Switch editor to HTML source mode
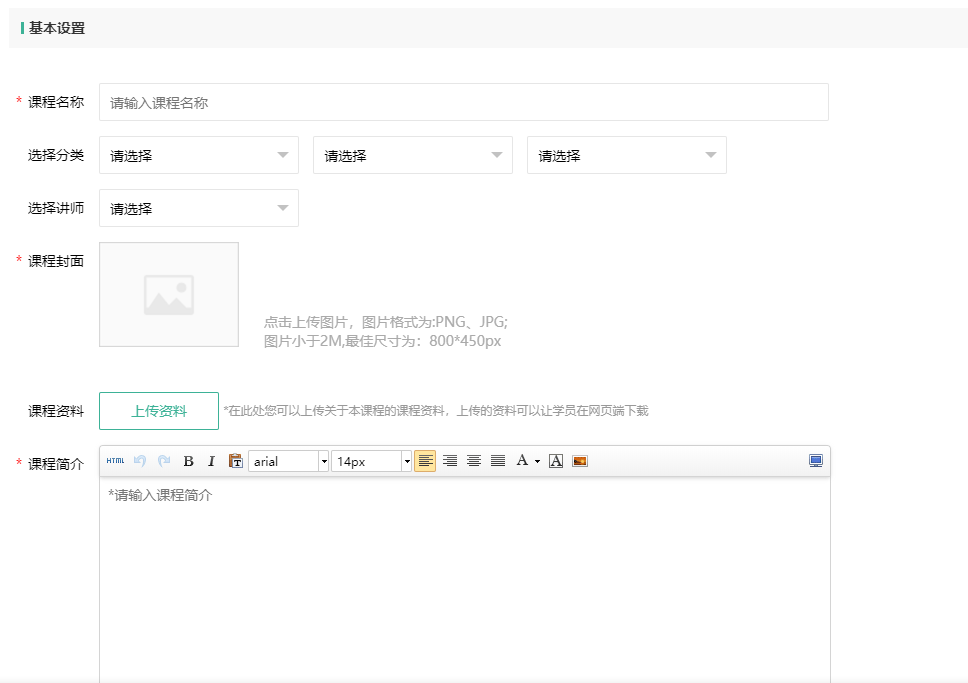Screen dimensions: 968x683 [x=115, y=461]
